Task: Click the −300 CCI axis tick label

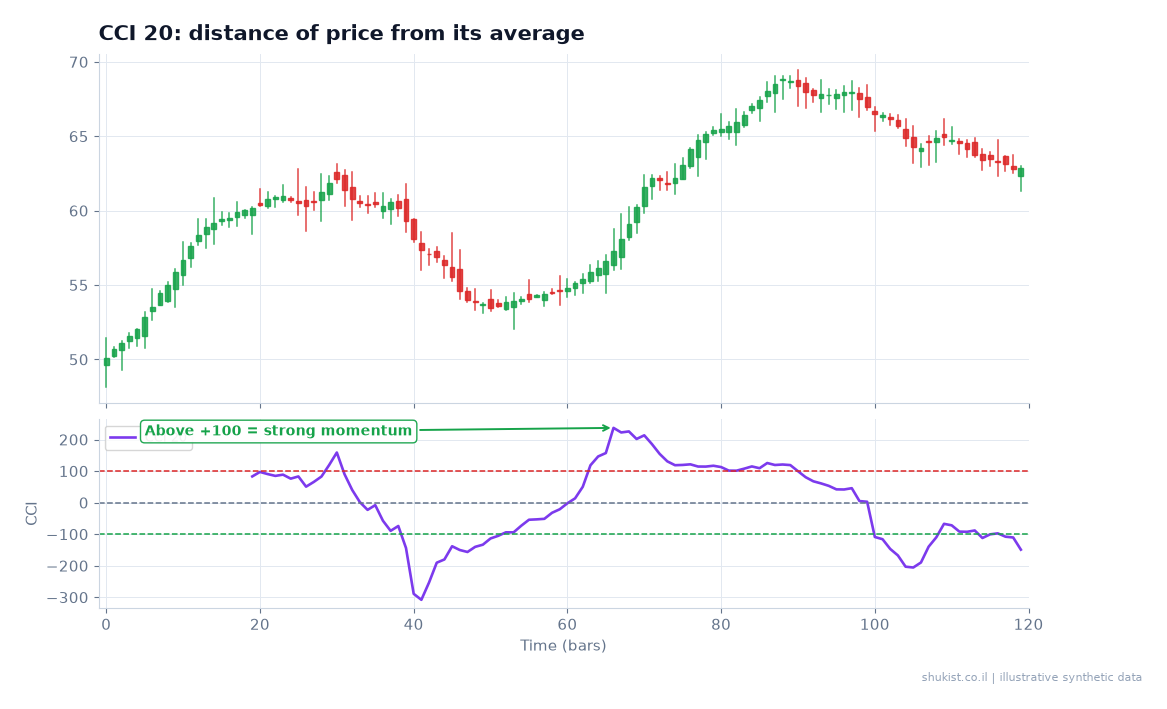Action: (68, 598)
